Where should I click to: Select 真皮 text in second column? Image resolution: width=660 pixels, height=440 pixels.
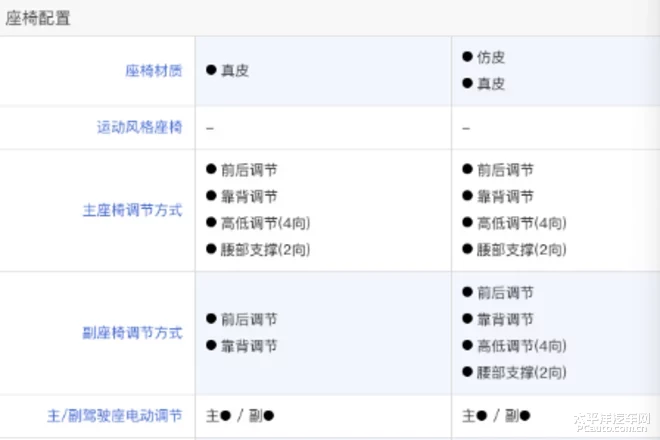point(491,84)
